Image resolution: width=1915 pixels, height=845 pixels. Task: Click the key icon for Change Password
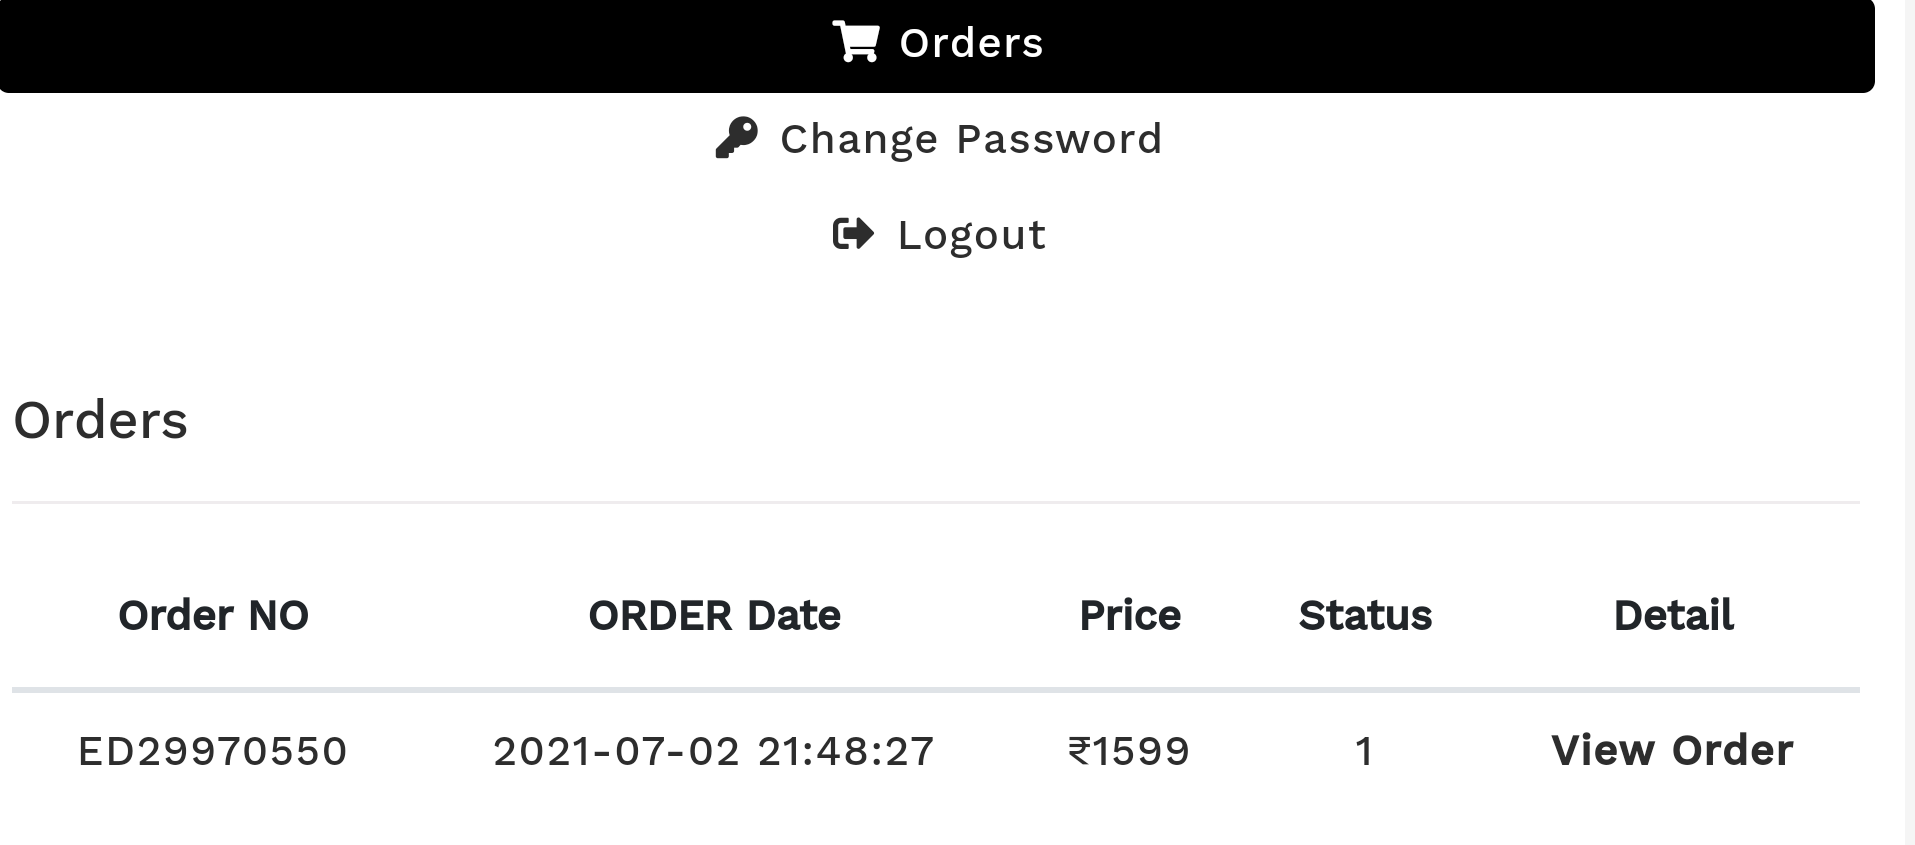pos(737,139)
